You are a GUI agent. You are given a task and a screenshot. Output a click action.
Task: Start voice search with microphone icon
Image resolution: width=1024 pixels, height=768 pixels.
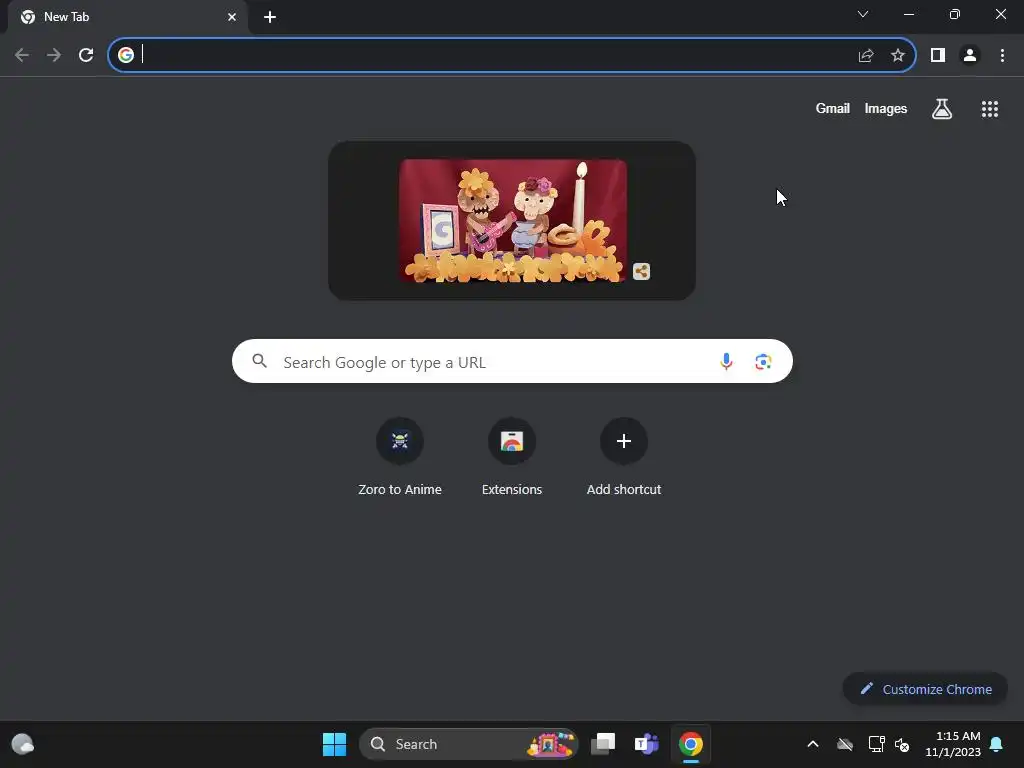[726, 361]
